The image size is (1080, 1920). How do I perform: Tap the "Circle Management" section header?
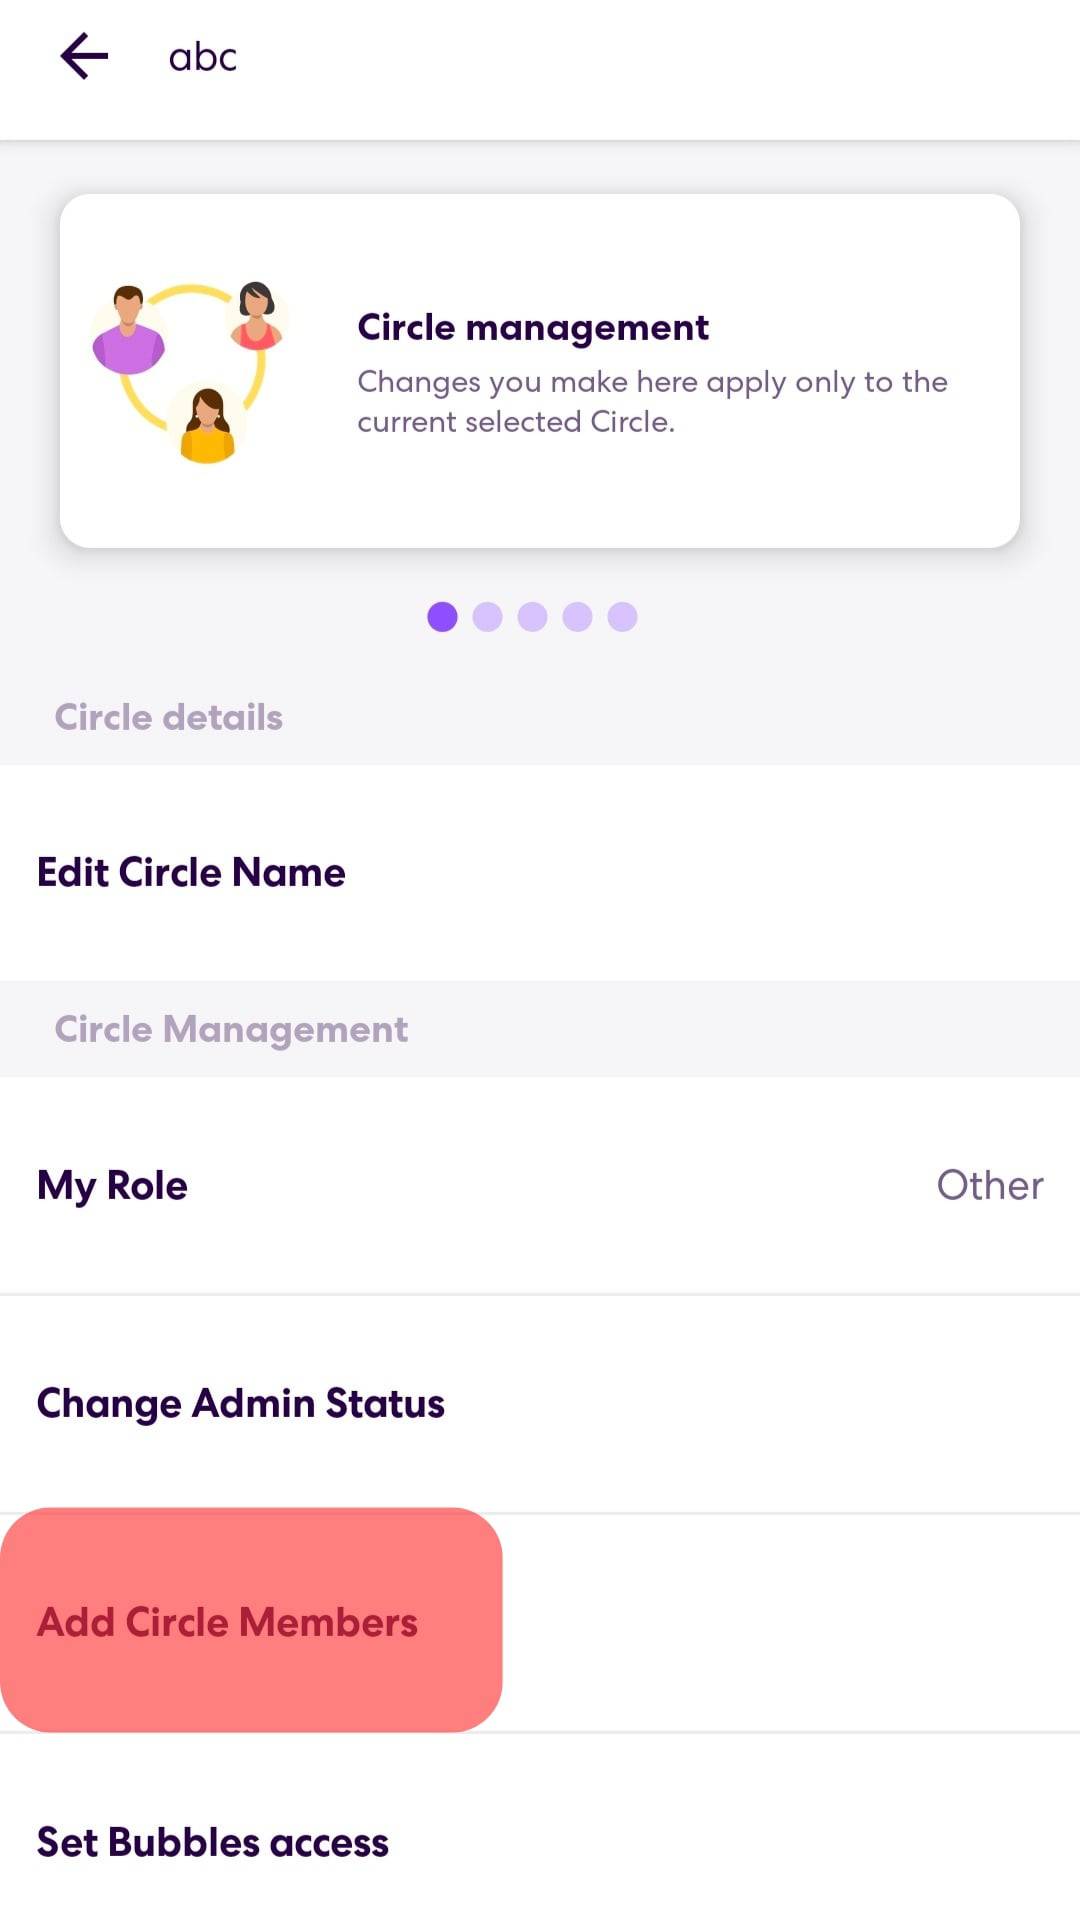pyautogui.click(x=231, y=1029)
